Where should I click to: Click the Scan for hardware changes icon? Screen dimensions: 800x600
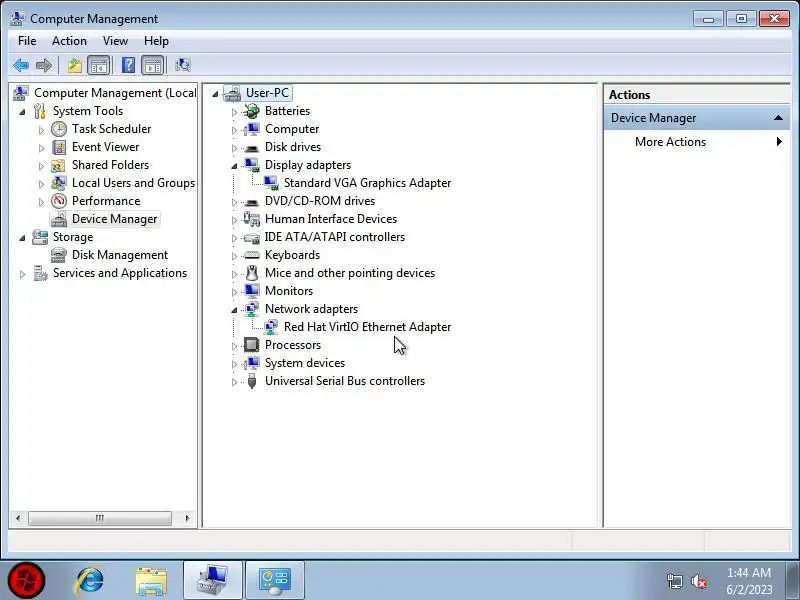coord(182,65)
